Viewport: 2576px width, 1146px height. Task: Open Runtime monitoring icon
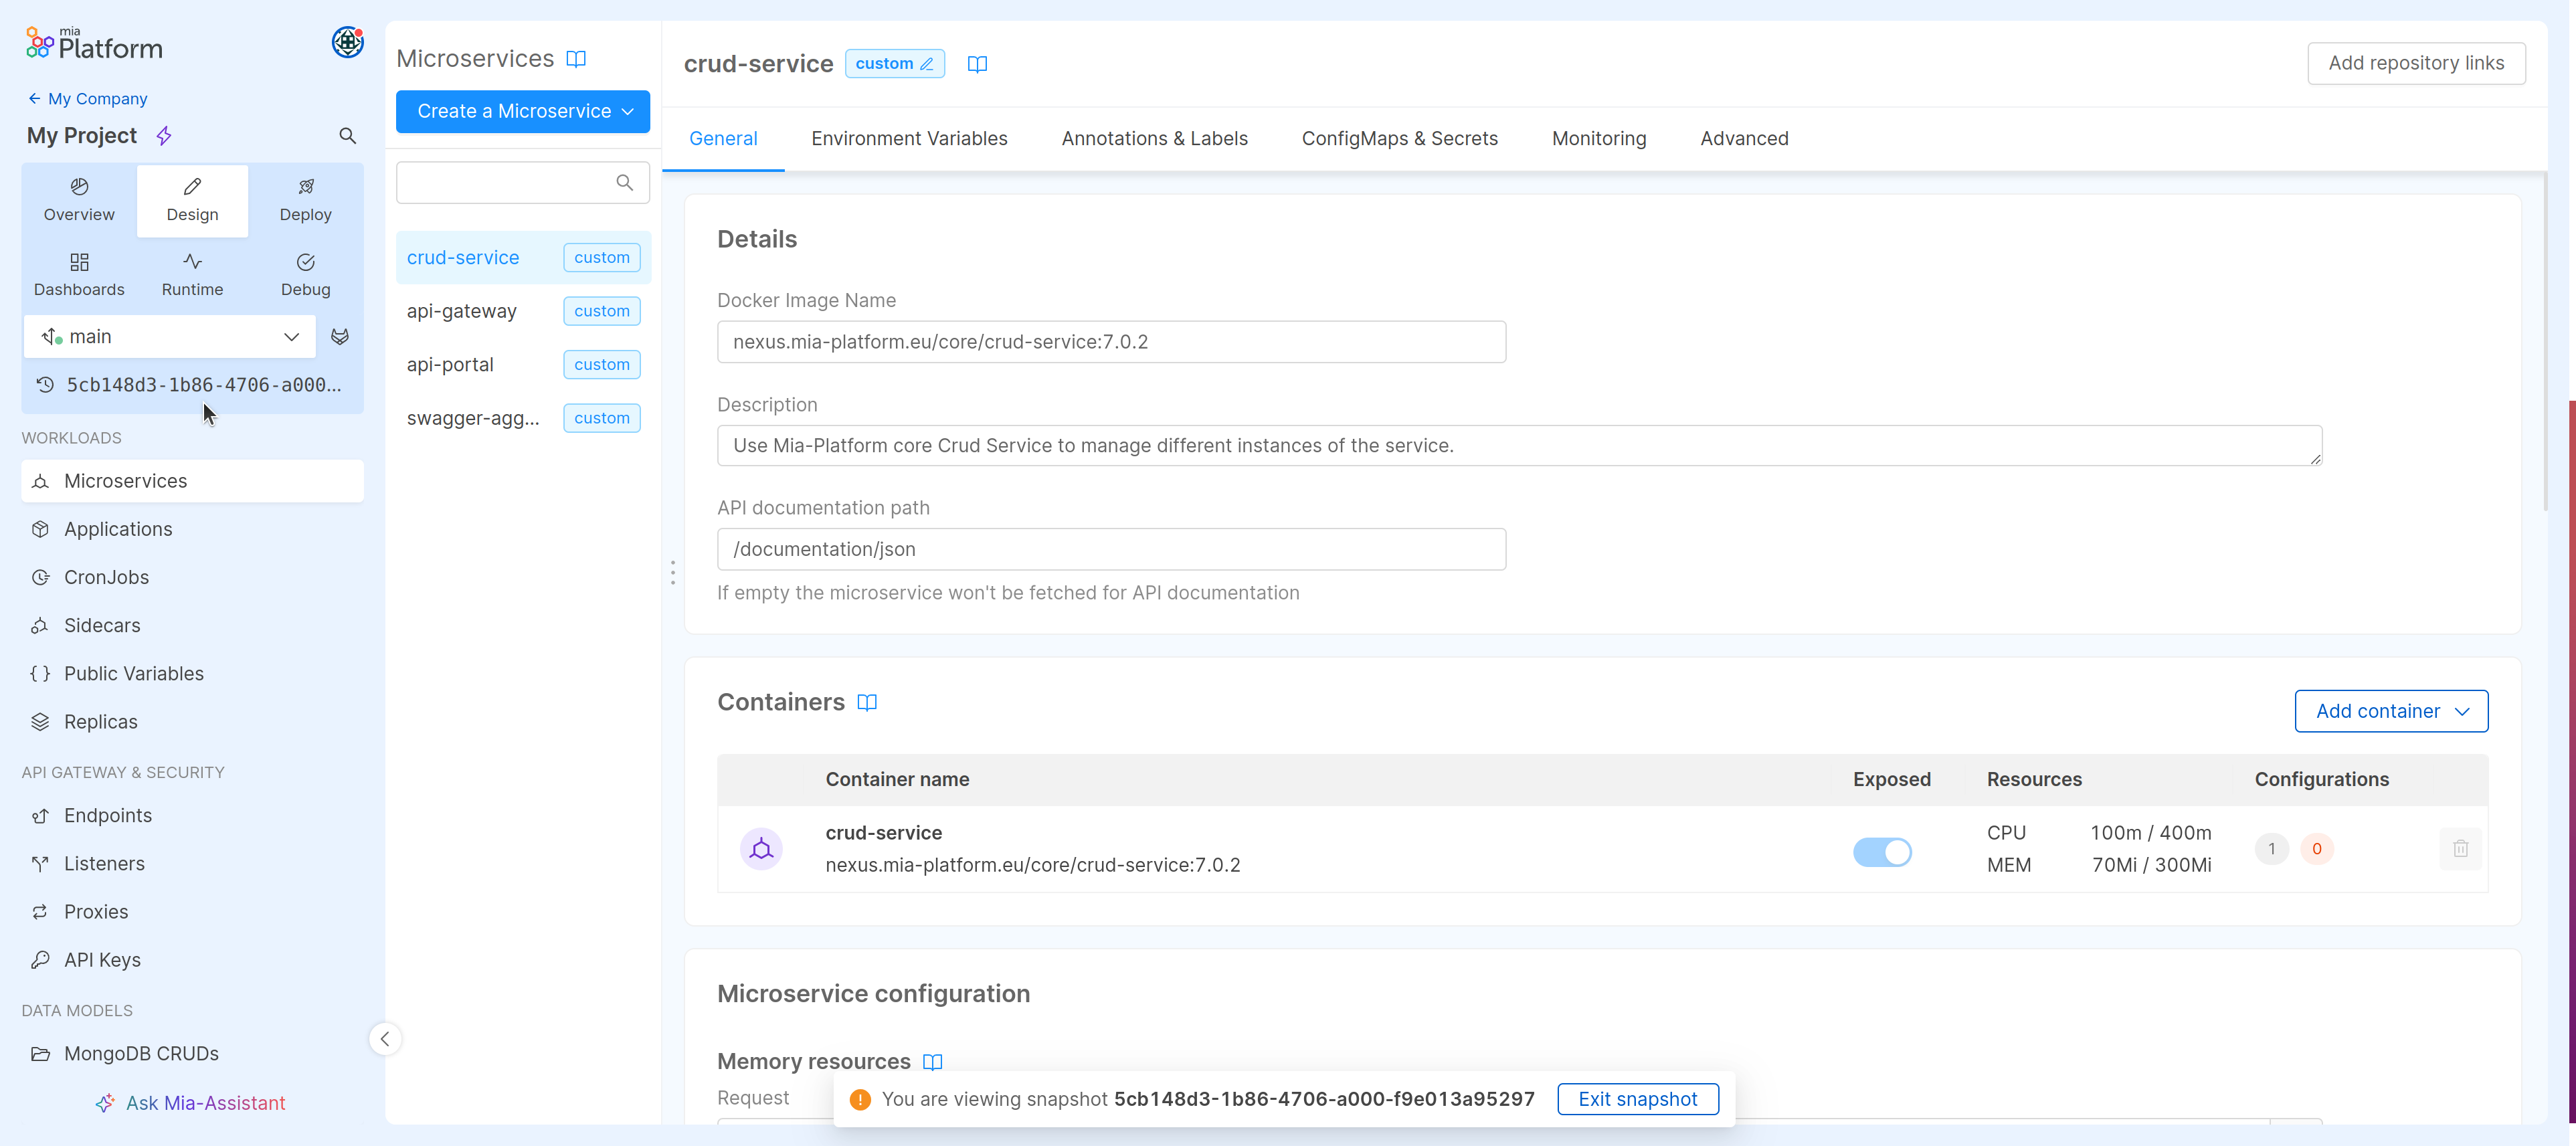(193, 262)
